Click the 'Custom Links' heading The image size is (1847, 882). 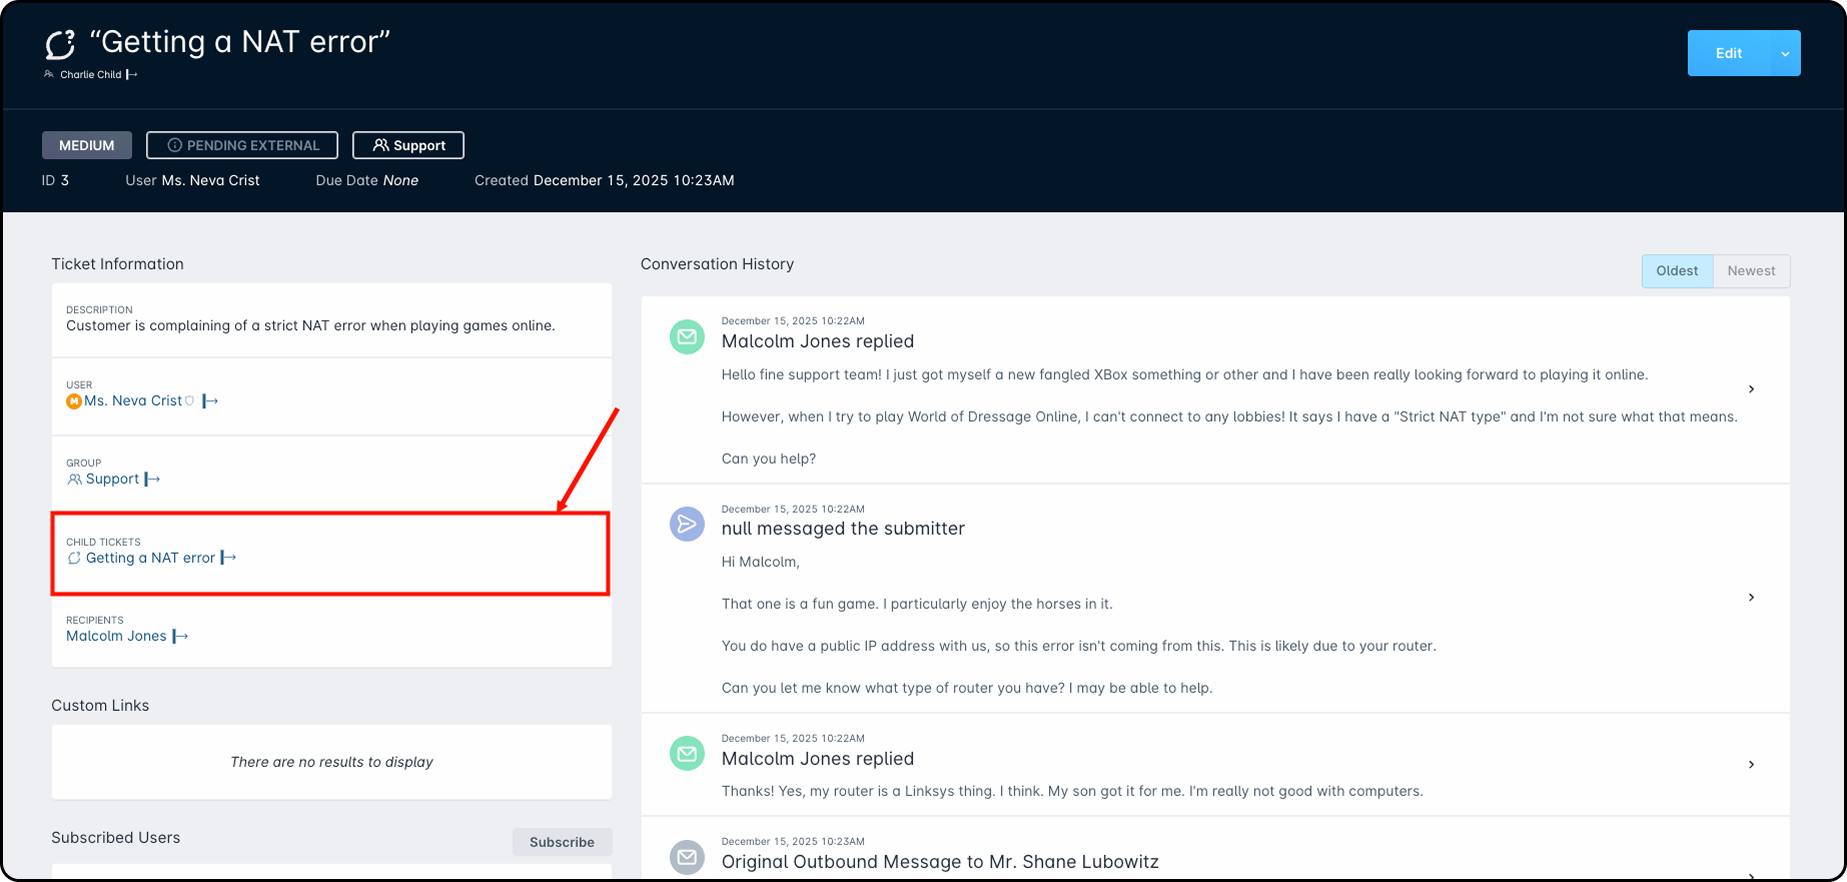[100, 705]
